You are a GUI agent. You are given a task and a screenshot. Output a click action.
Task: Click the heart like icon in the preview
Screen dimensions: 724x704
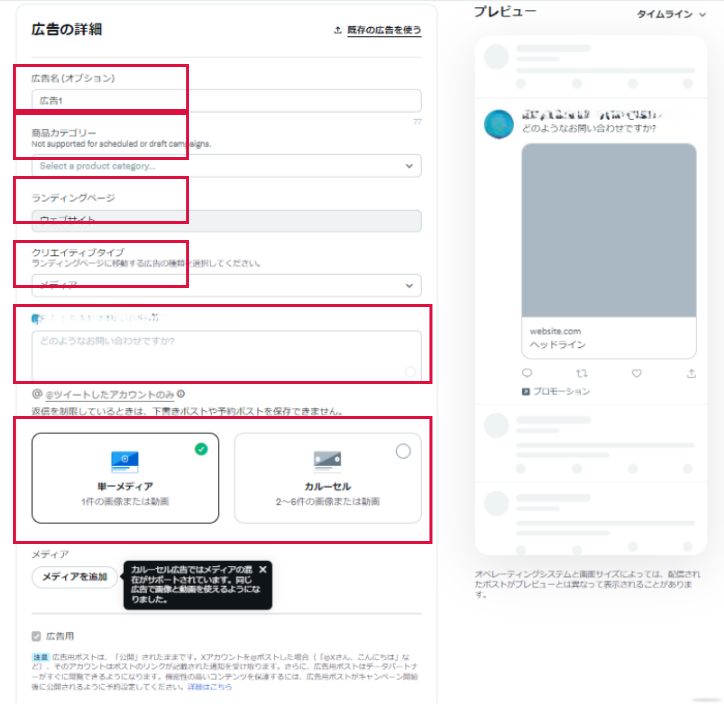coord(636,373)
